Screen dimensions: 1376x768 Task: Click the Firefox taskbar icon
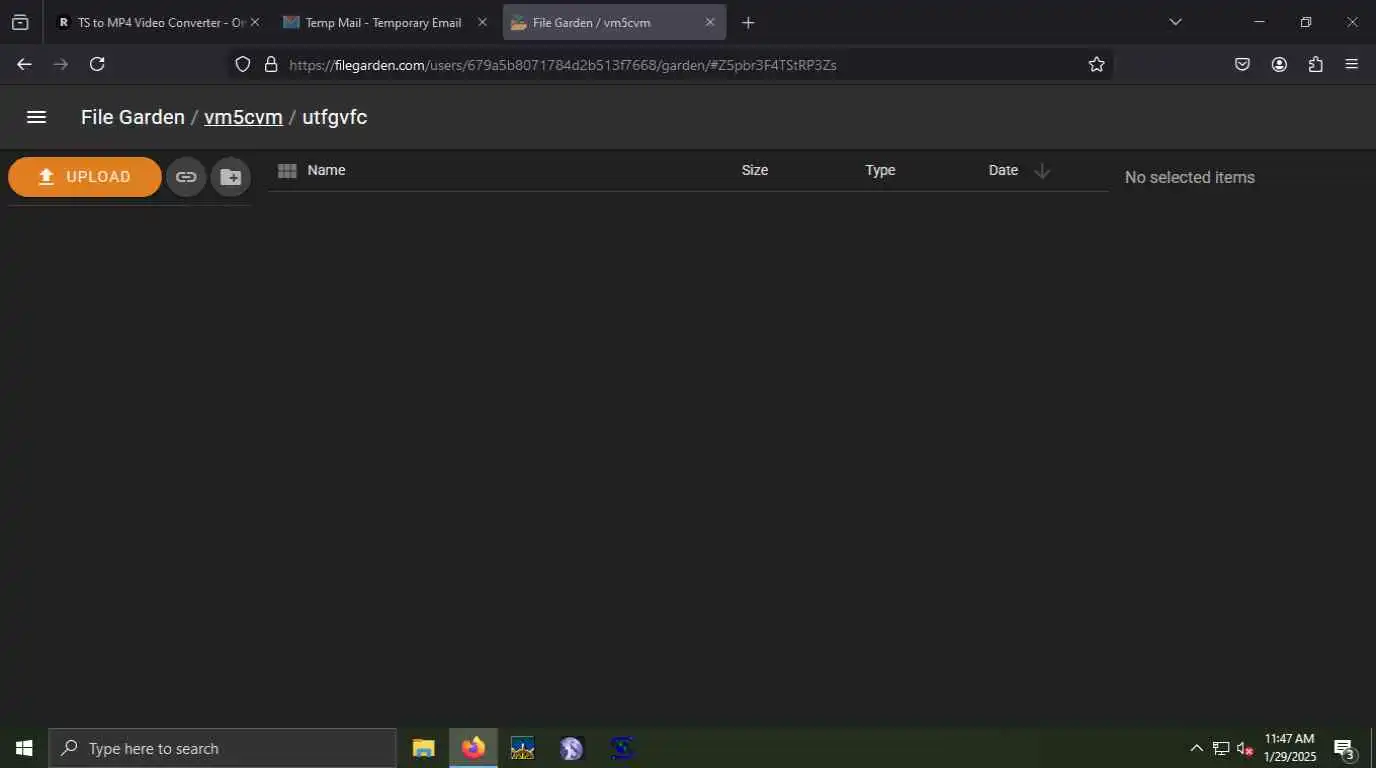tap(473, 748)
